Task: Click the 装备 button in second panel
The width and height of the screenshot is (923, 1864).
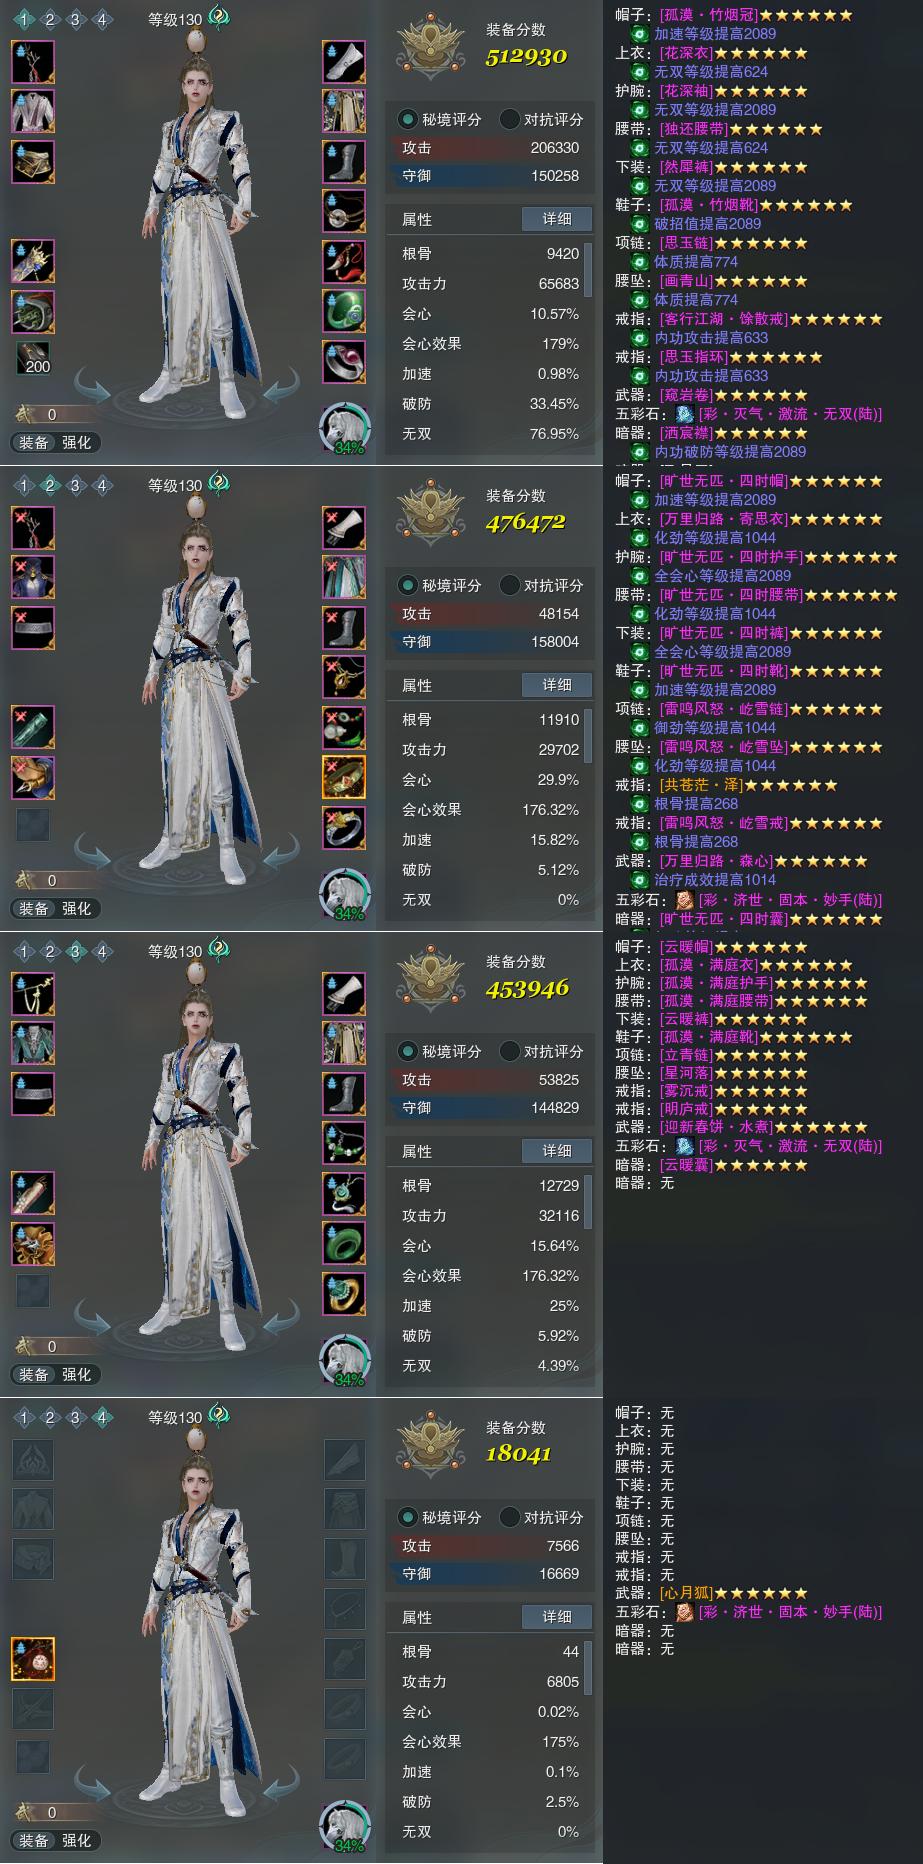Action: [33, 908]
